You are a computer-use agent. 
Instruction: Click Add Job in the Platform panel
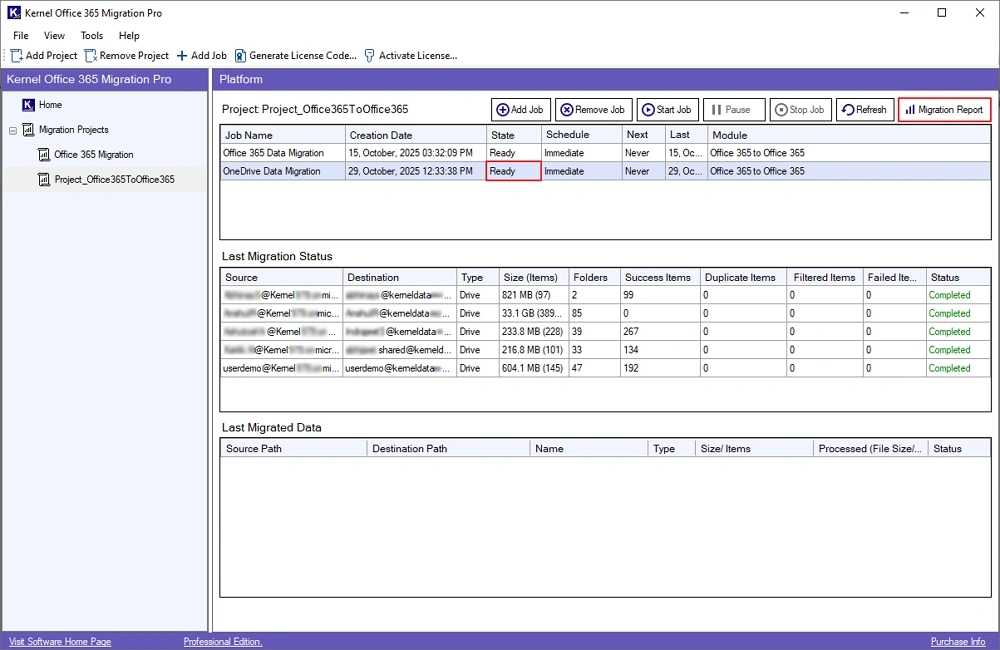pos(519,109)
